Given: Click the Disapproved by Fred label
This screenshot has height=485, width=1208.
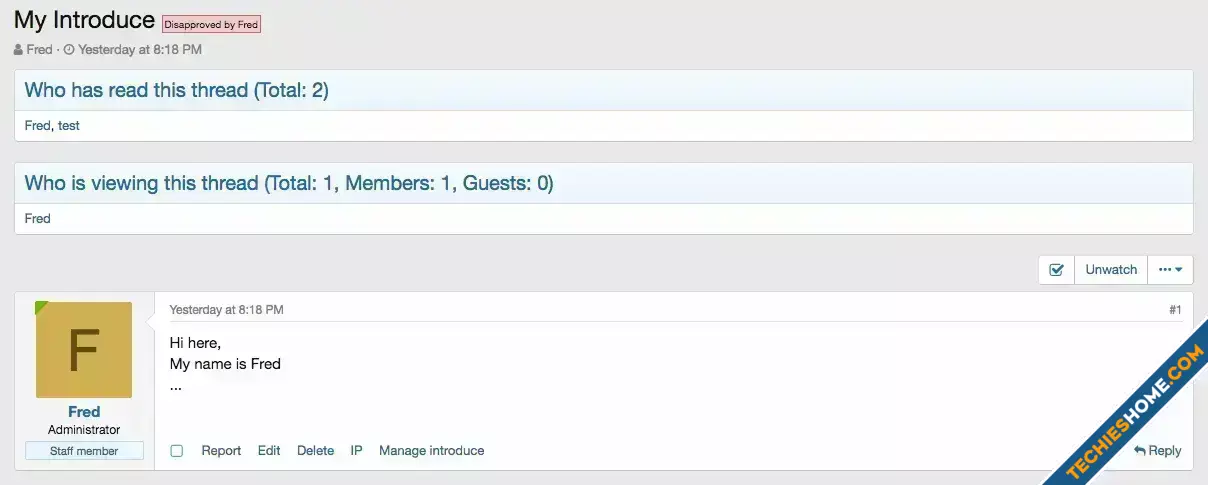Looking at the screenshot, I should tap(211, 25).
